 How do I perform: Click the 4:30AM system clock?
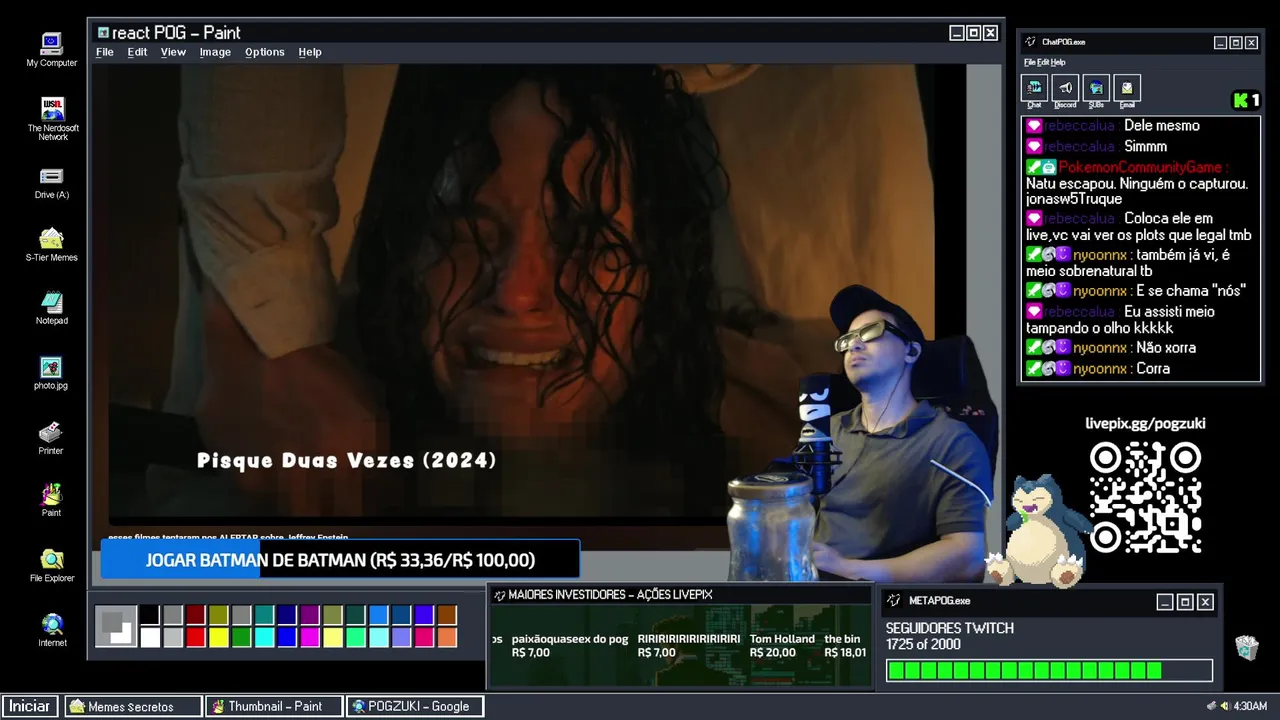(1250, 706)
